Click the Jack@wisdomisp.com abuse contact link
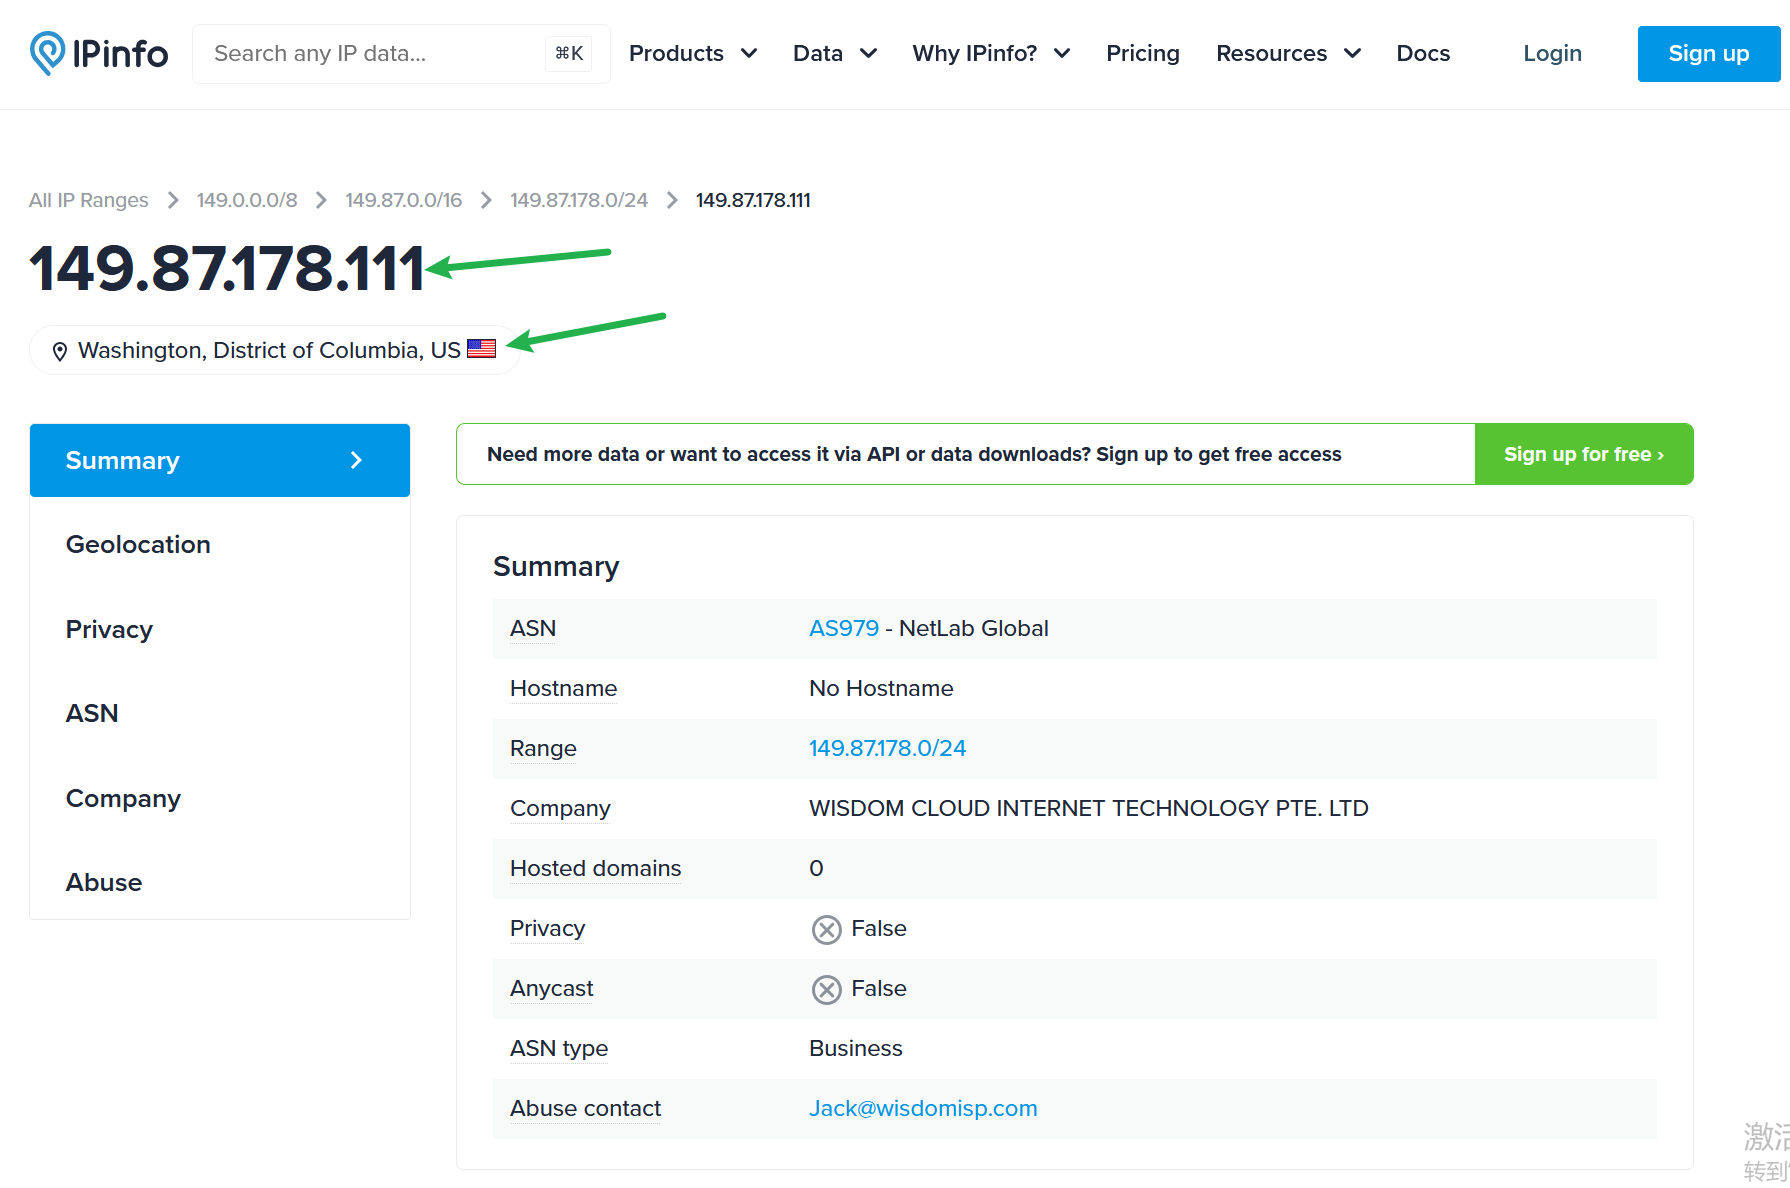The image size is (1790, 1188). 923,1108
